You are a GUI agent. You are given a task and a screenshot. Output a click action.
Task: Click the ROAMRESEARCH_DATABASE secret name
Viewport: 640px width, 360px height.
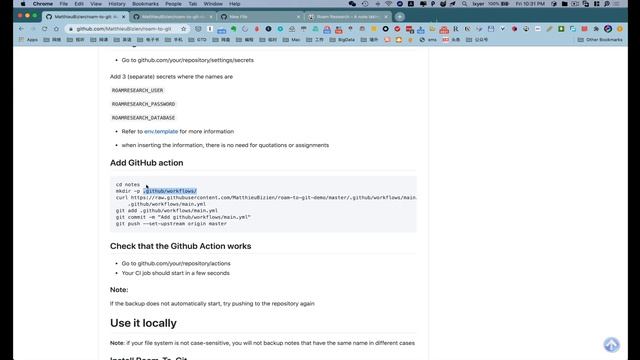pyautogui.click(x=143, y=118)
